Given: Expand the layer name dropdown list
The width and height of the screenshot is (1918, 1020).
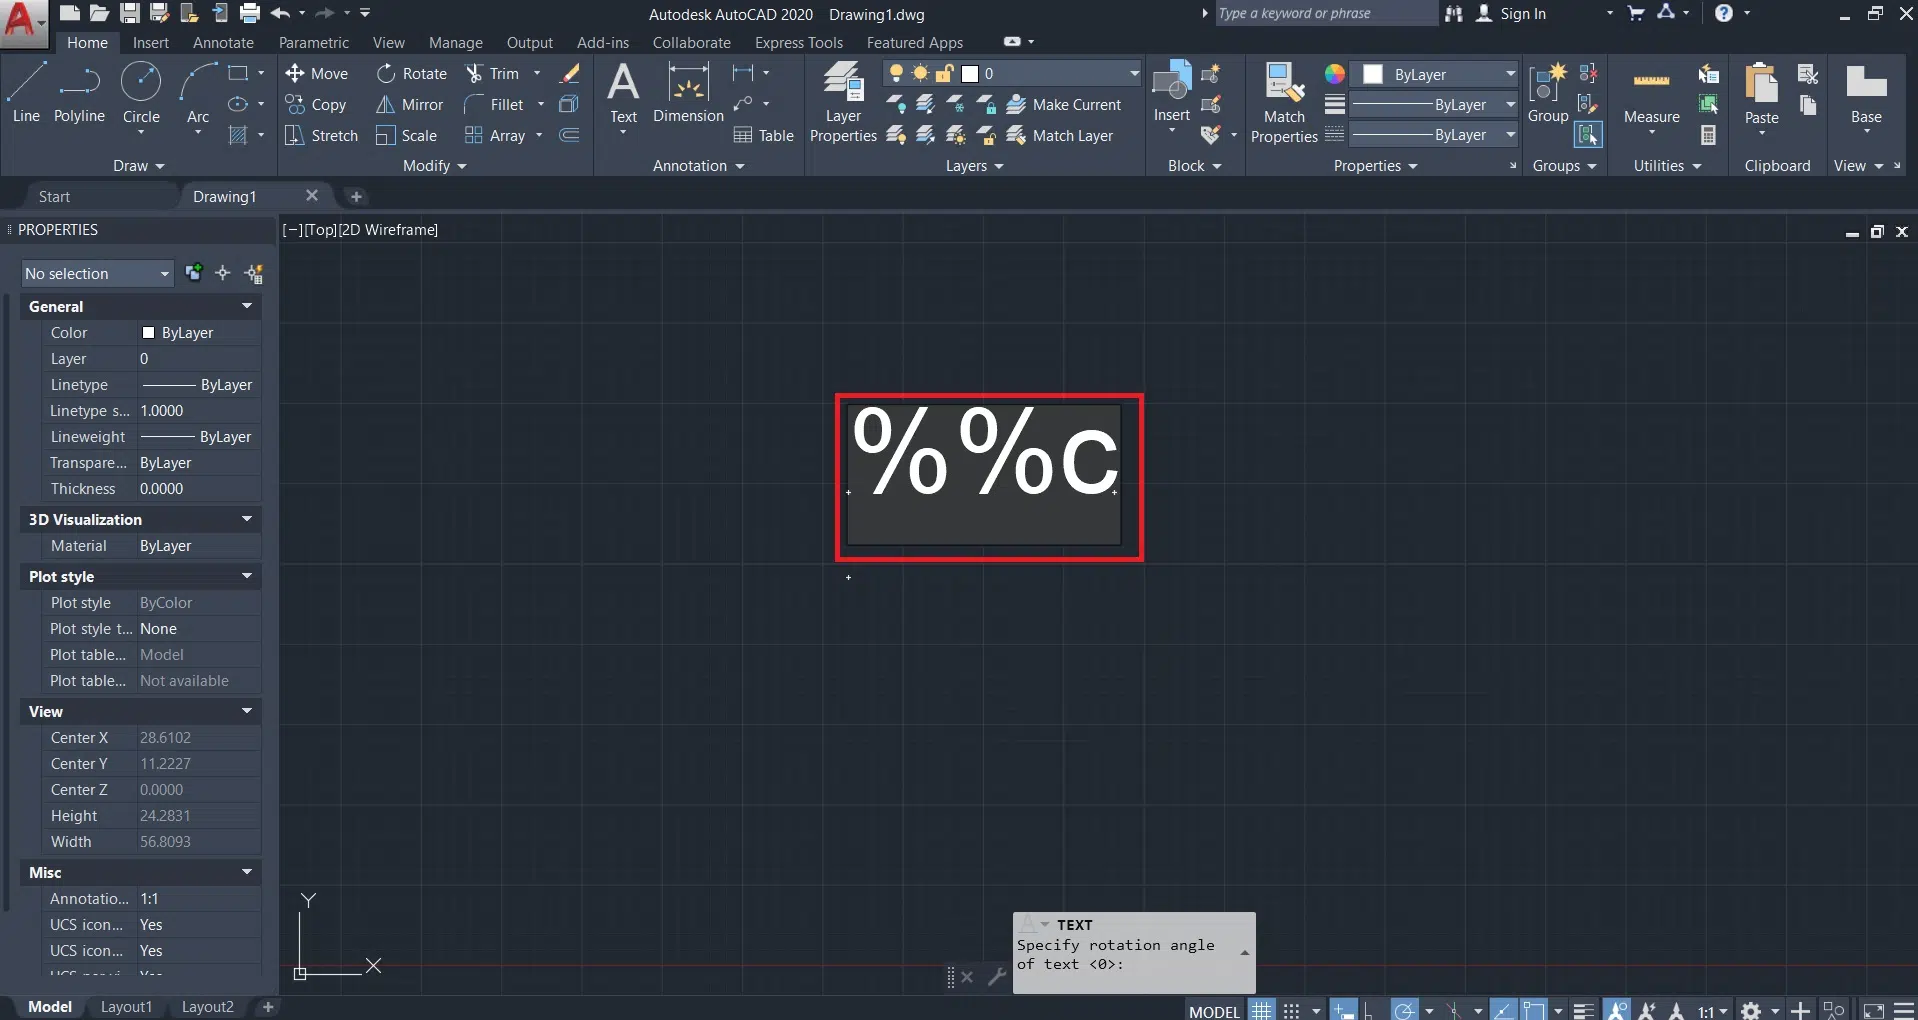Looking at the screenshot, I should [1133, 74].
